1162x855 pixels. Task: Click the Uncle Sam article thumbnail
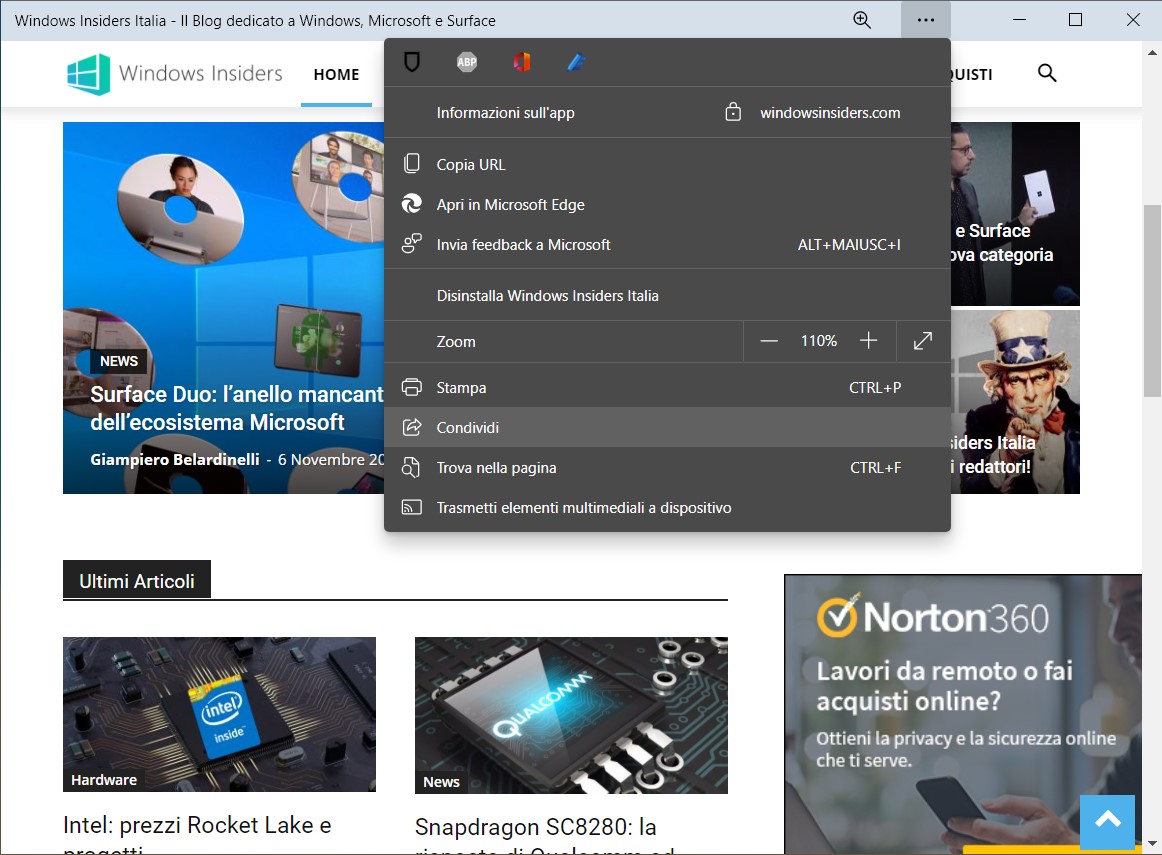tap(1015, 402)
